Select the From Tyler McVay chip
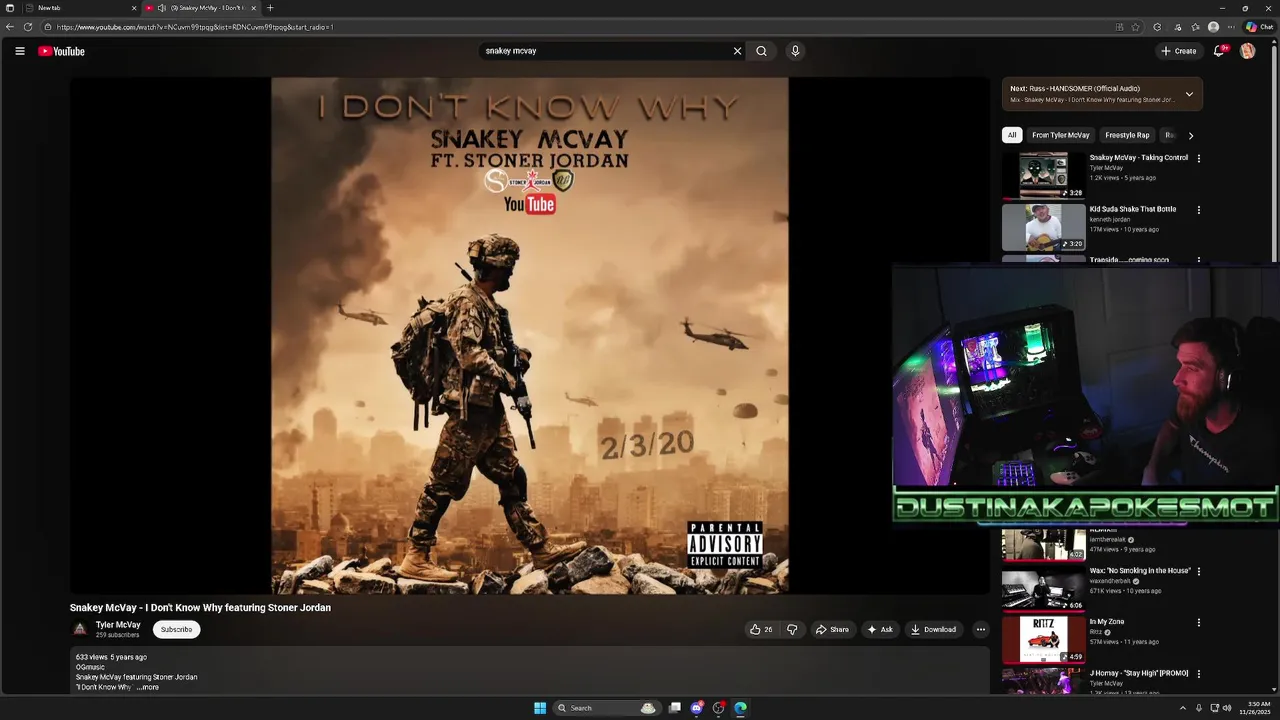Image resolution: width=1280 pixels, height=720 pixels. 1061,135
